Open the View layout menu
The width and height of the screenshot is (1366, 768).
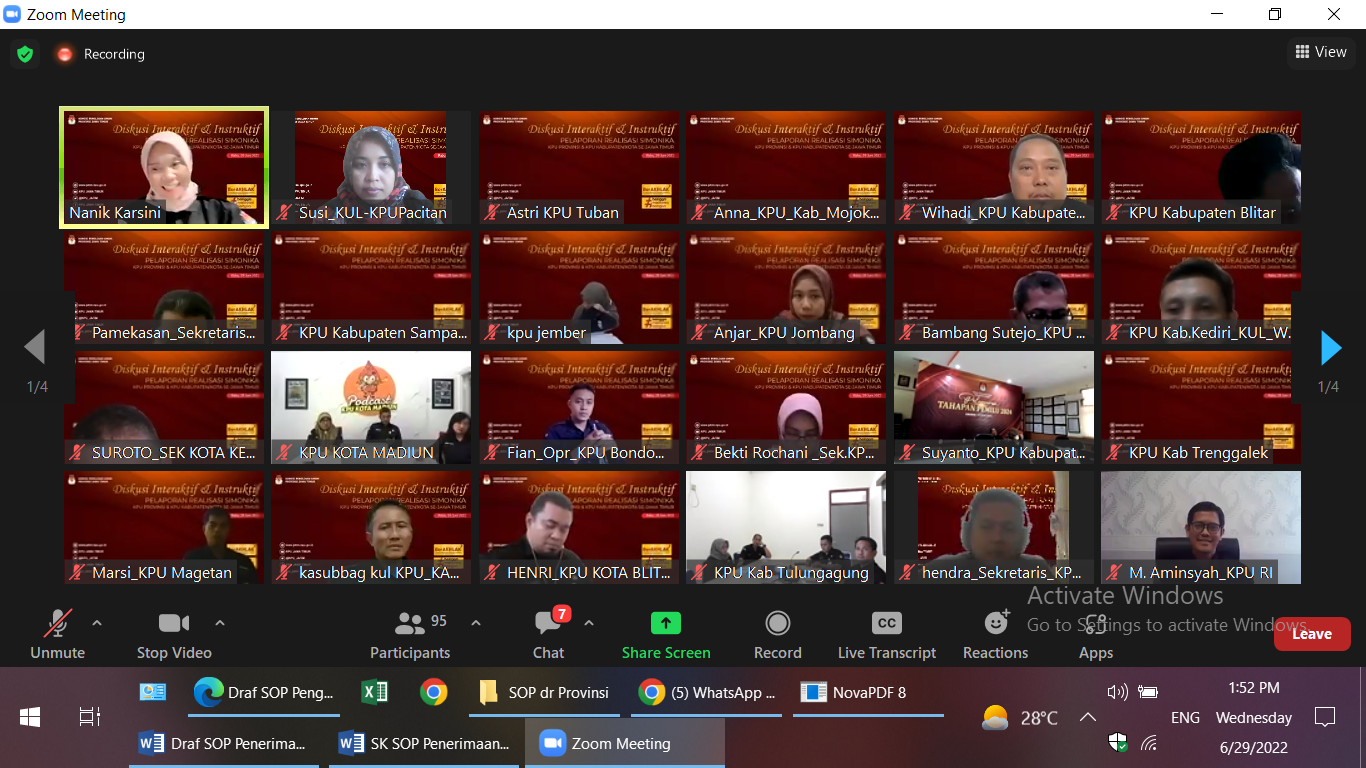pyautogui.click(x=1320, y=52)
